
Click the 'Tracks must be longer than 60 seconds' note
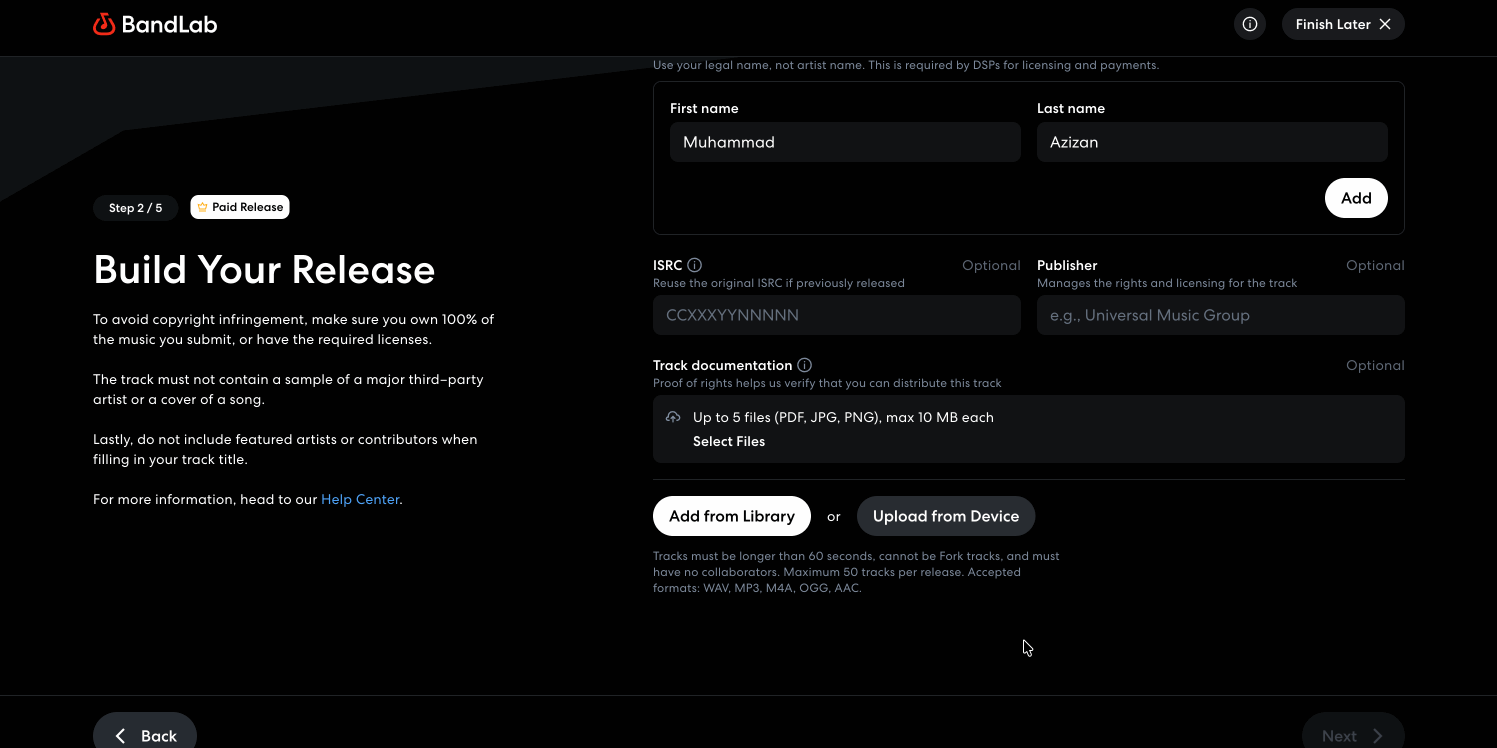857,572
